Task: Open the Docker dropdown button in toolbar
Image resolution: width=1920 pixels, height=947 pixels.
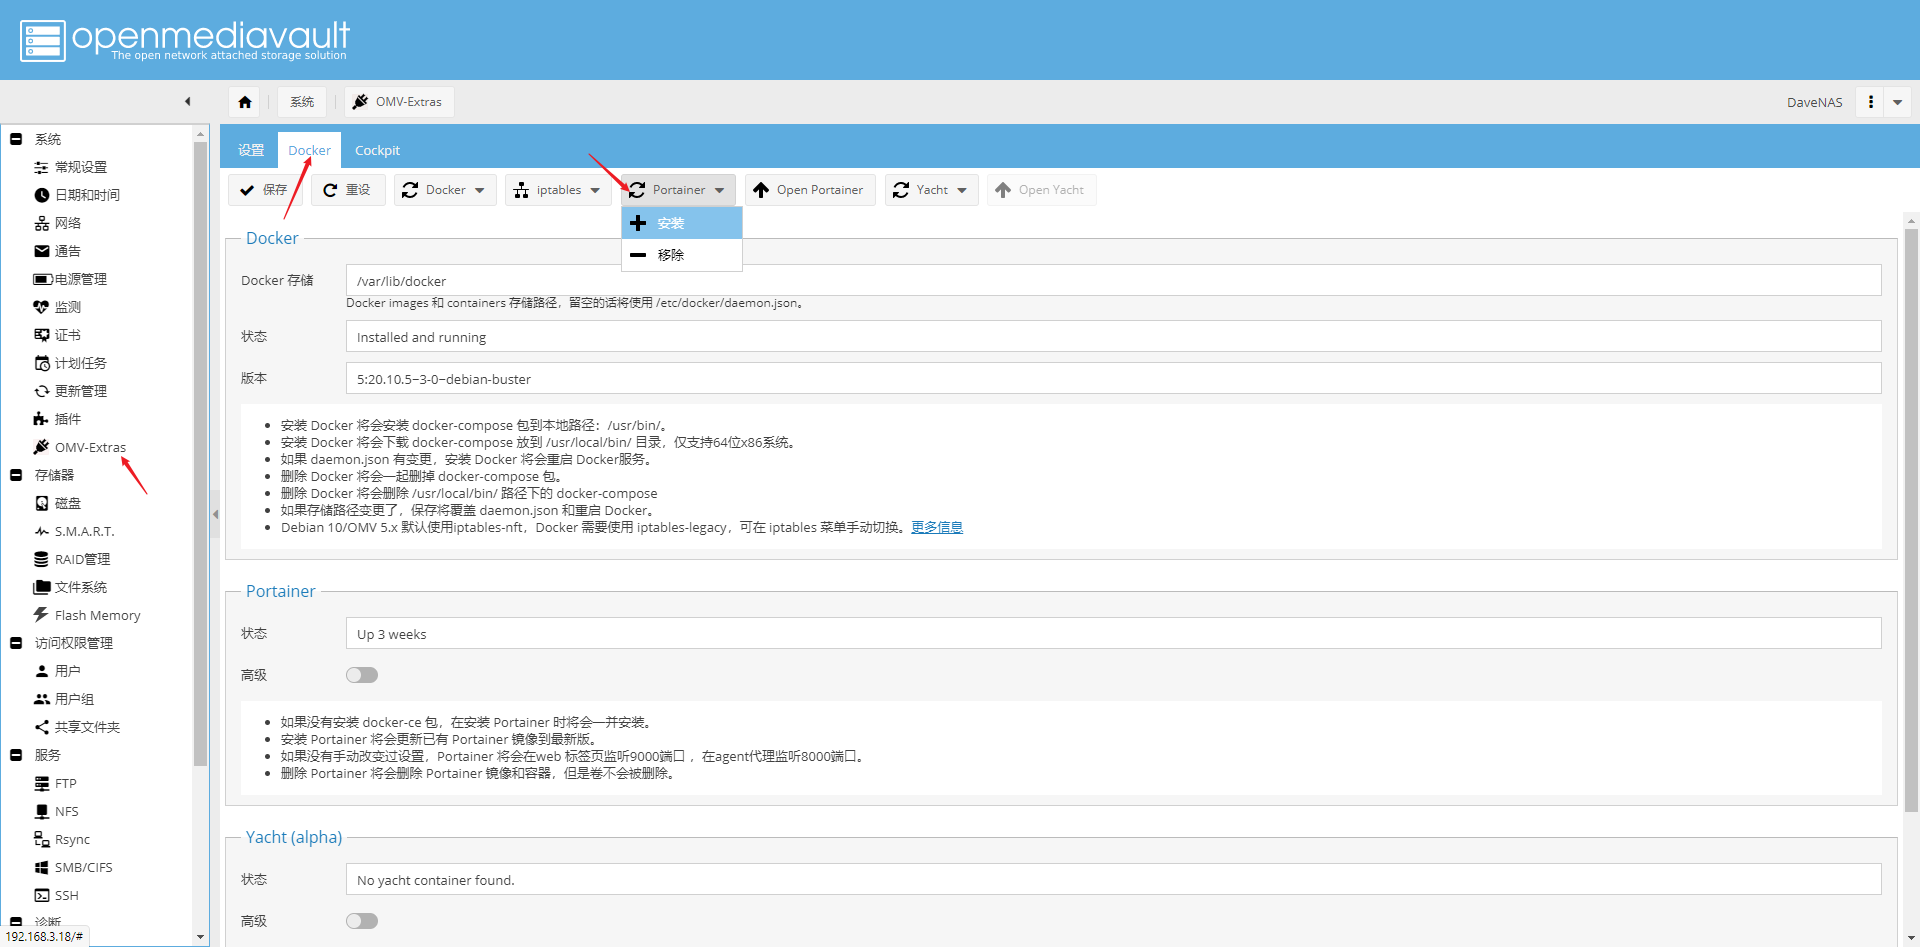Action: point(445,190)
